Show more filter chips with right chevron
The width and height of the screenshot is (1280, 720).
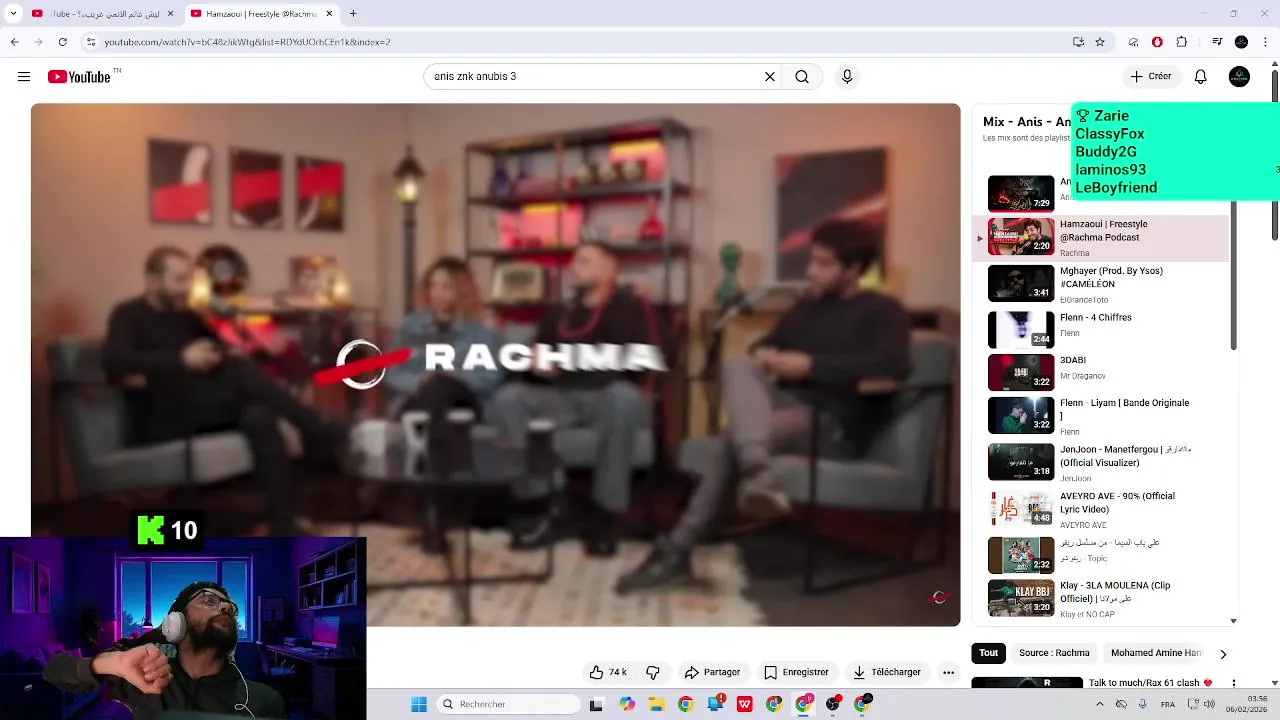(1222, 654)
